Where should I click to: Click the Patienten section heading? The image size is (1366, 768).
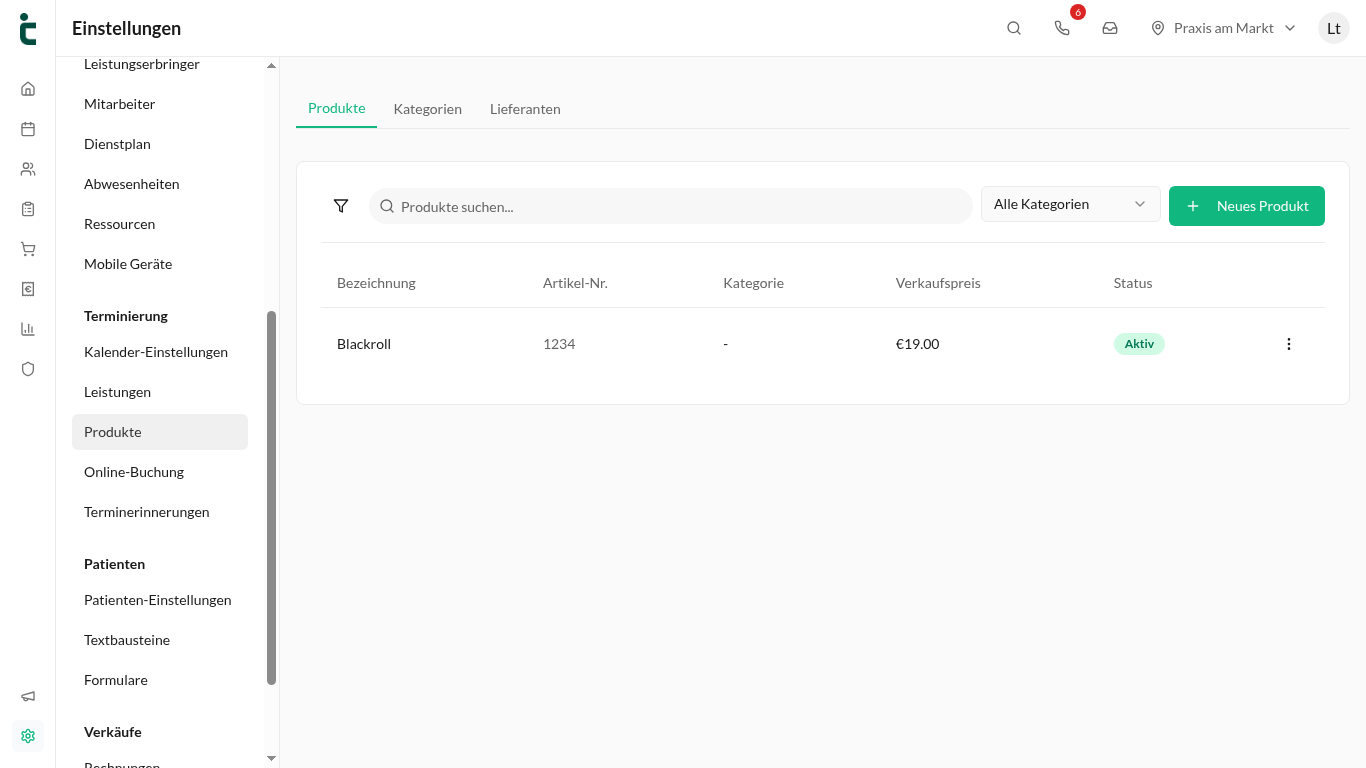click(x=114, y=564)
